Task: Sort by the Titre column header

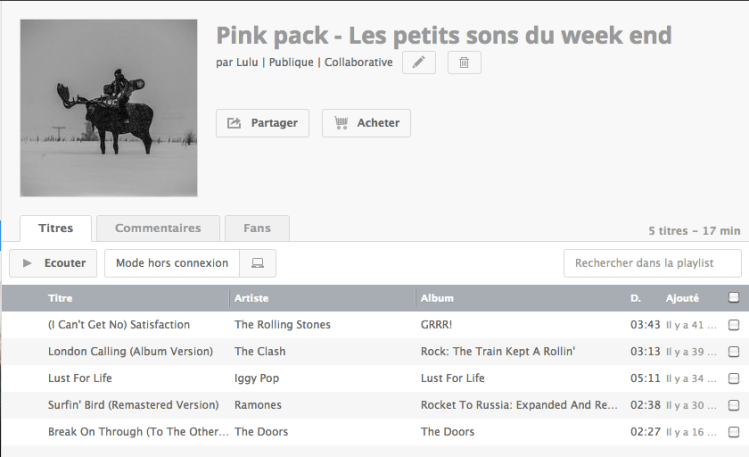Action: coord(61,298)
